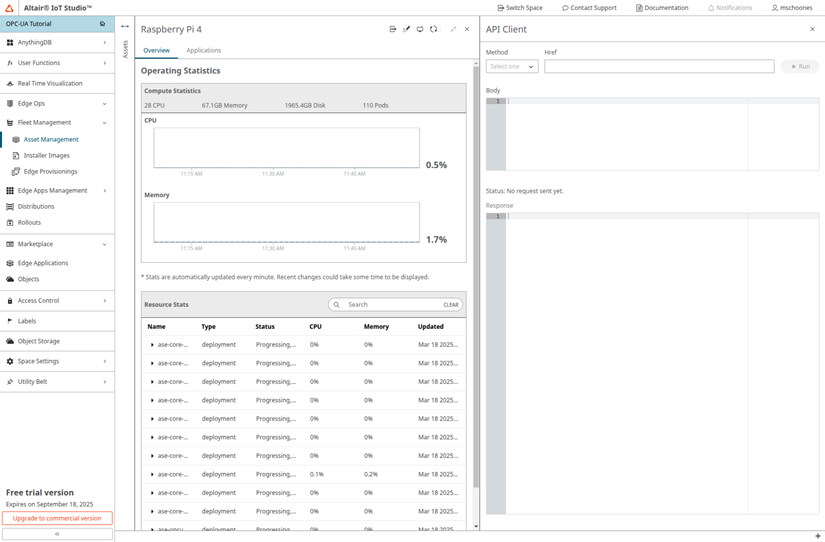This screenshot has width=825, height=542.
Task: Click Contact Support in top bar
Action: click(x=589, y=8)
